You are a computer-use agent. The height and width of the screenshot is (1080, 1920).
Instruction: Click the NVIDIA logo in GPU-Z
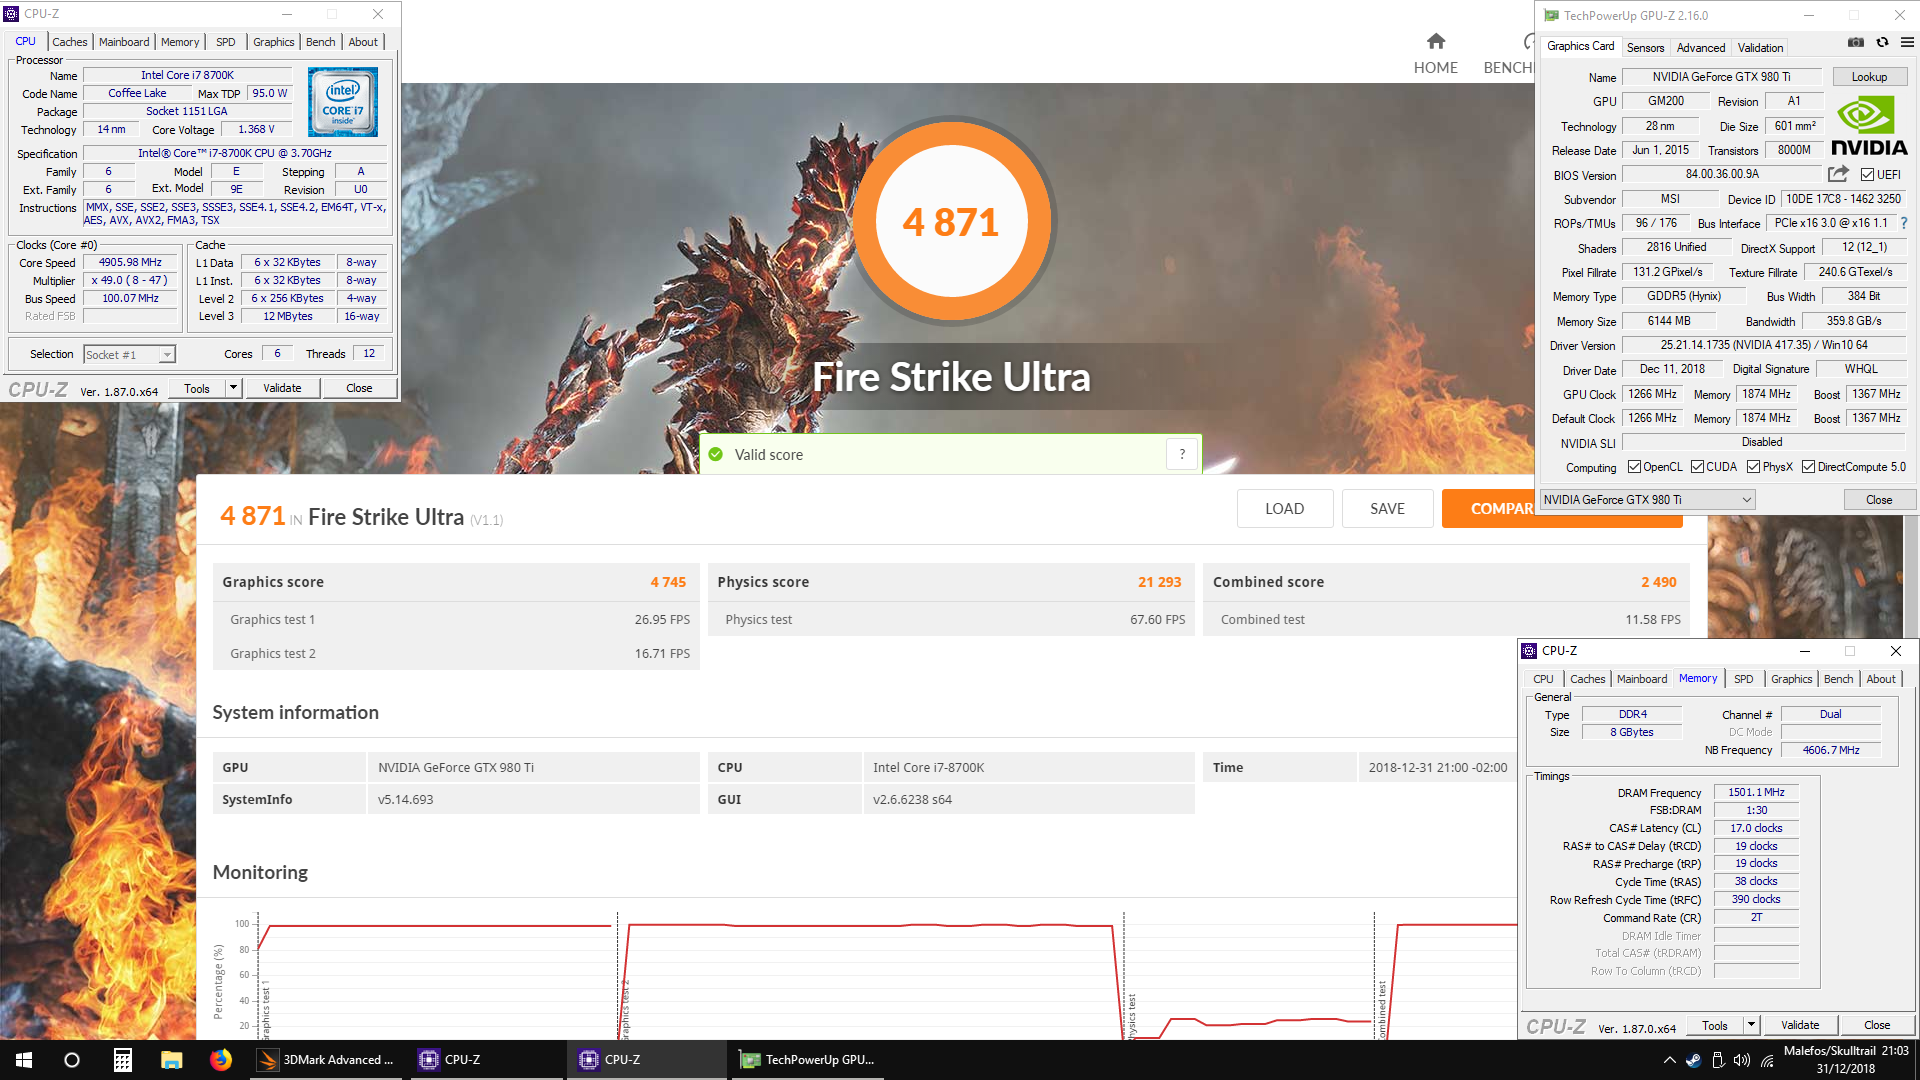click(1869, 126)
